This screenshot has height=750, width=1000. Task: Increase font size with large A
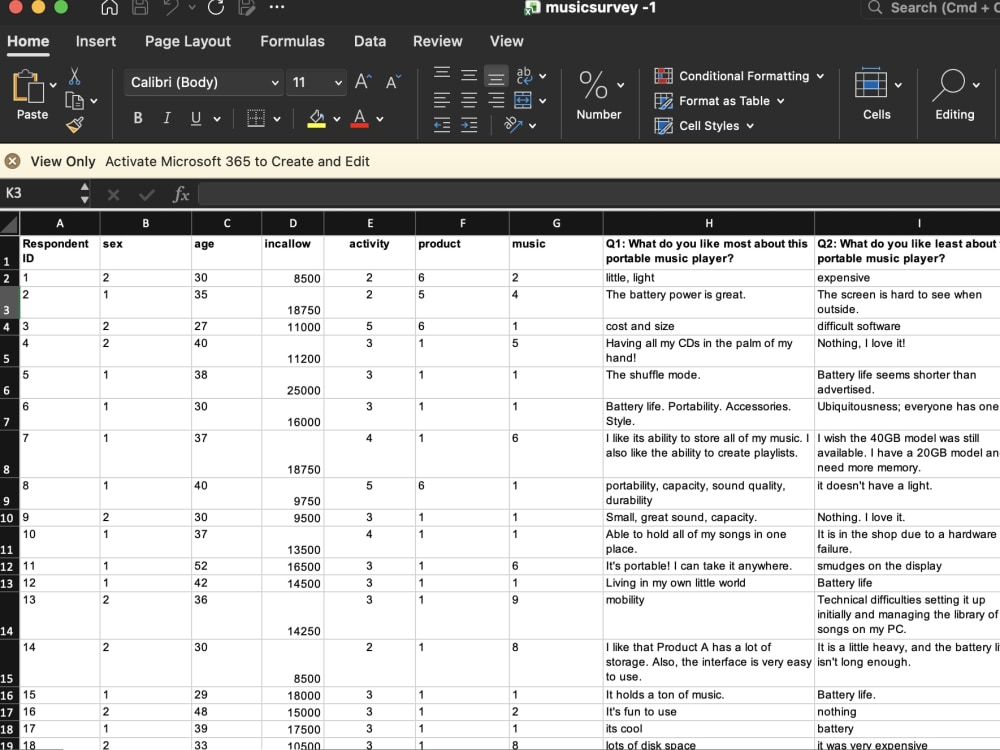[364, 82]
